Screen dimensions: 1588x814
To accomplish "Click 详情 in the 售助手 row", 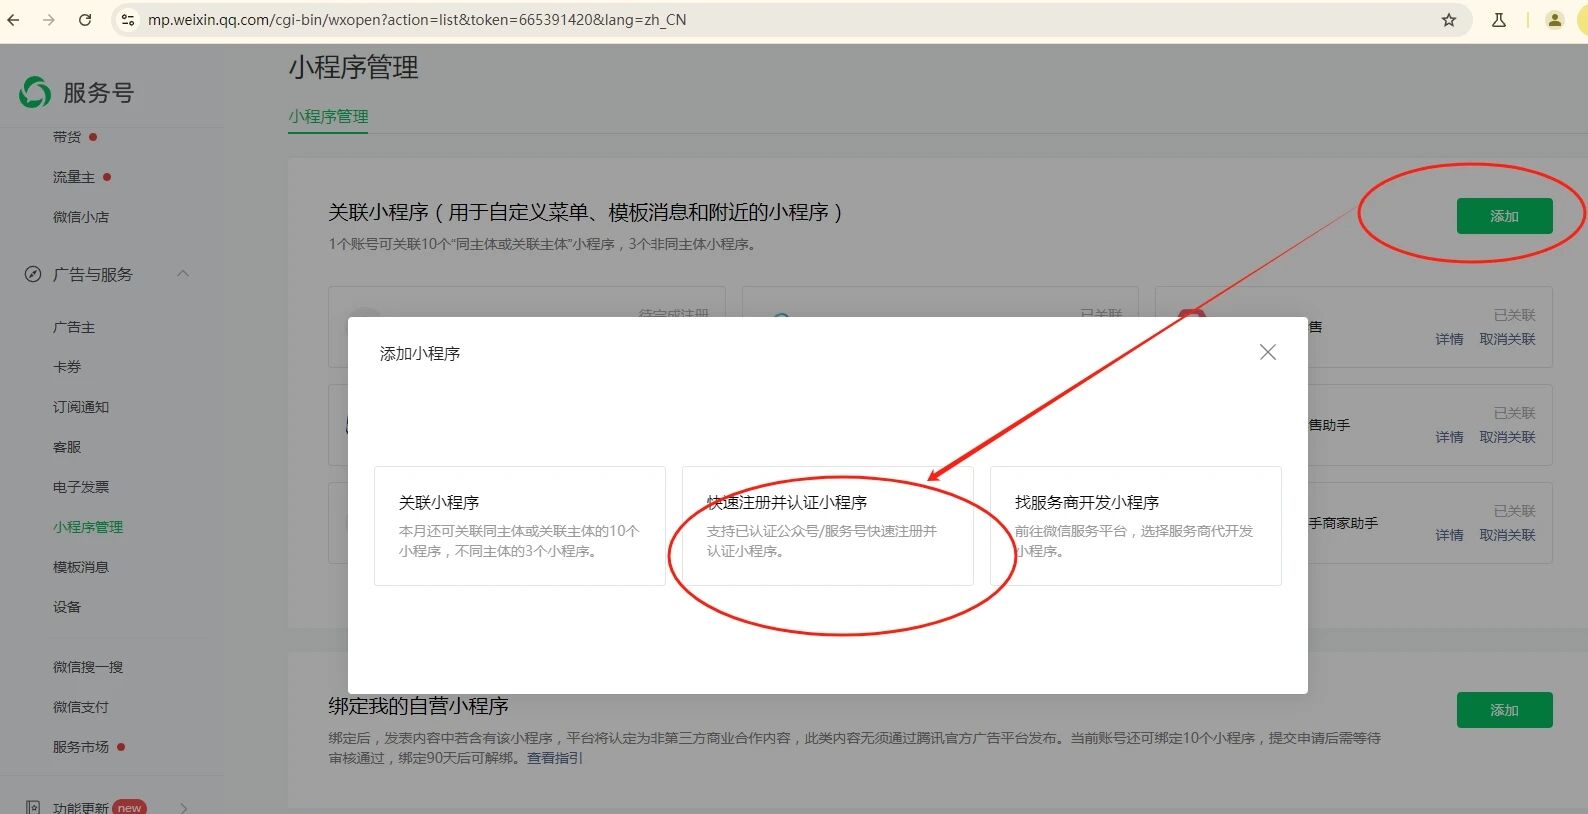I will [1449, 437].
